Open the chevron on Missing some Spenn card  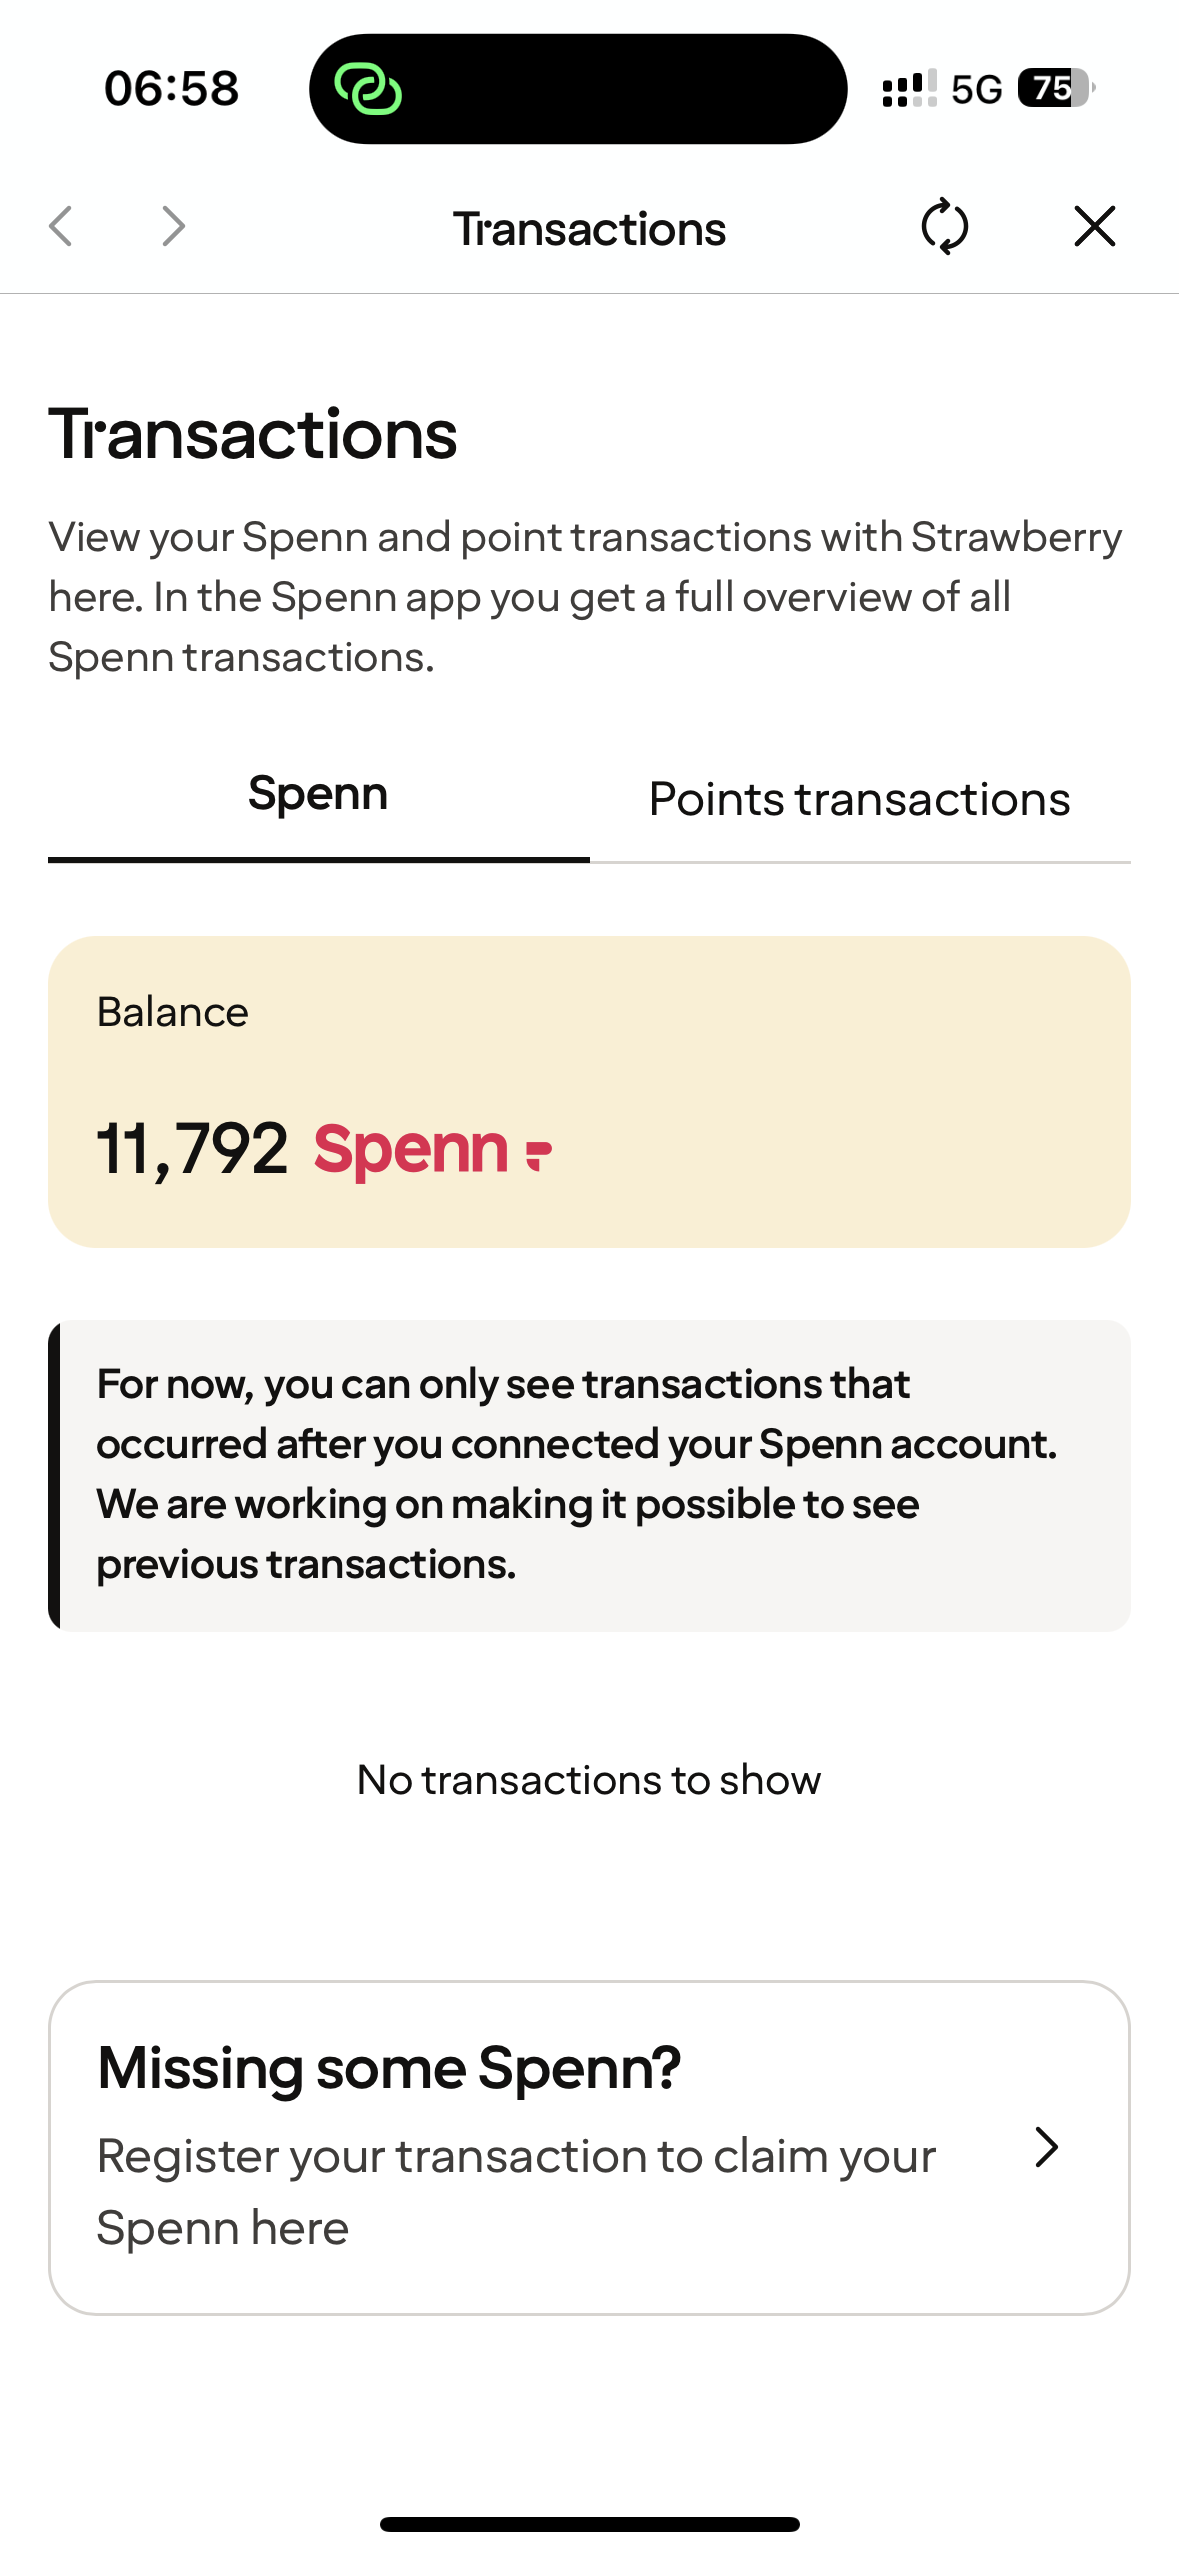[x=1046, y=2147]
